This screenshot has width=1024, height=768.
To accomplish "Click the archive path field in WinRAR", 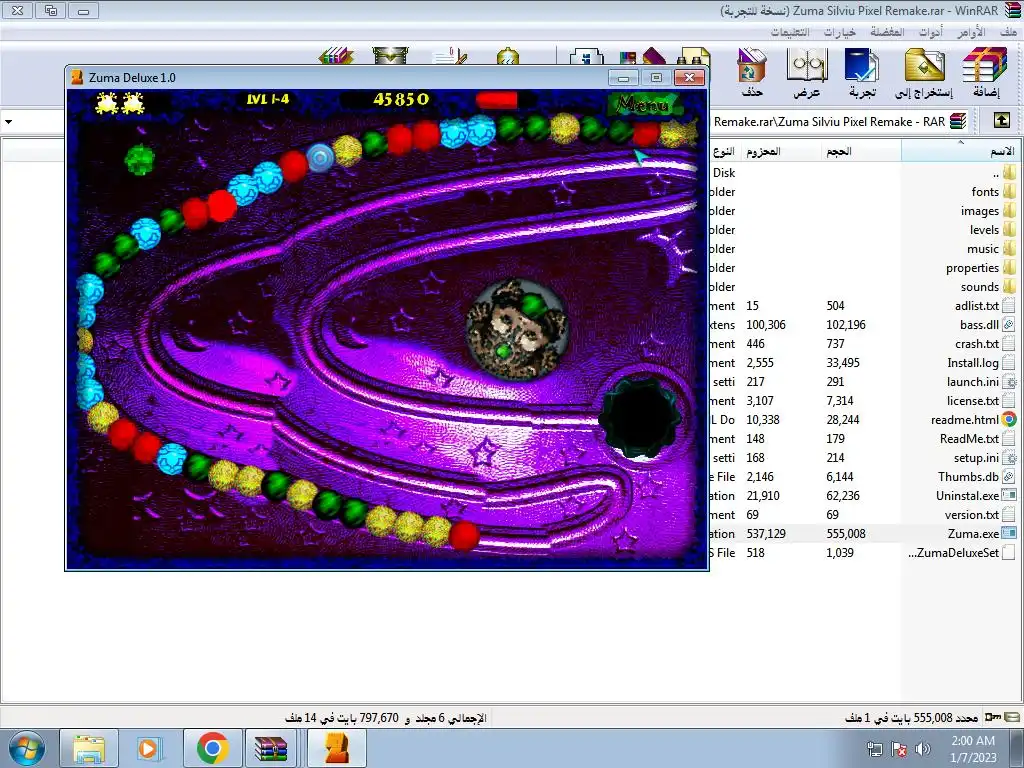I will pos(827,121).
